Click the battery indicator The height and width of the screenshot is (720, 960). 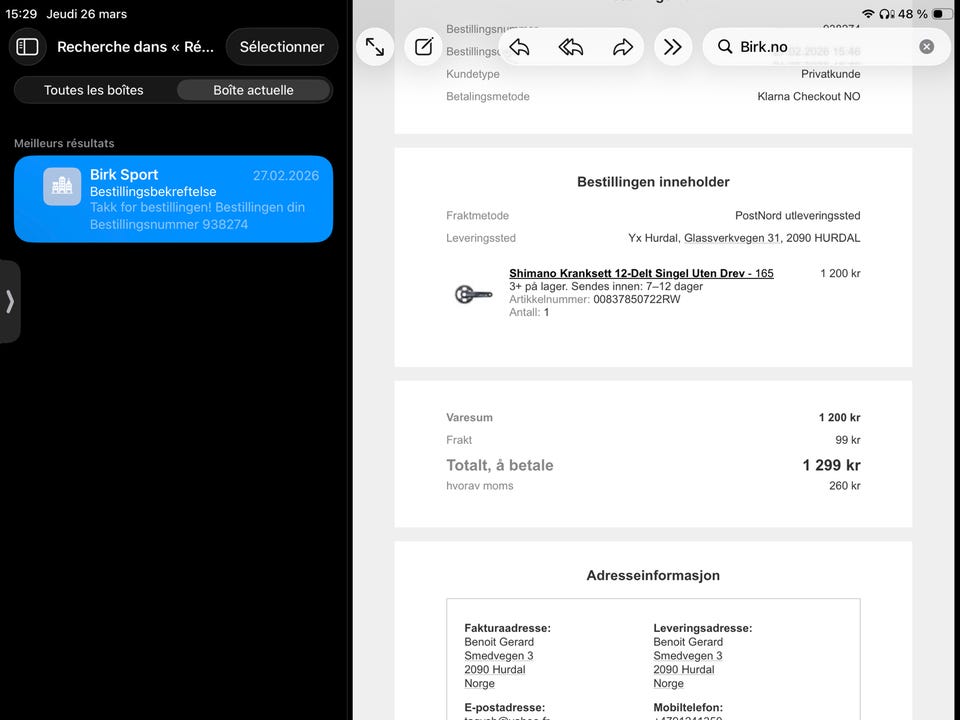942,13
